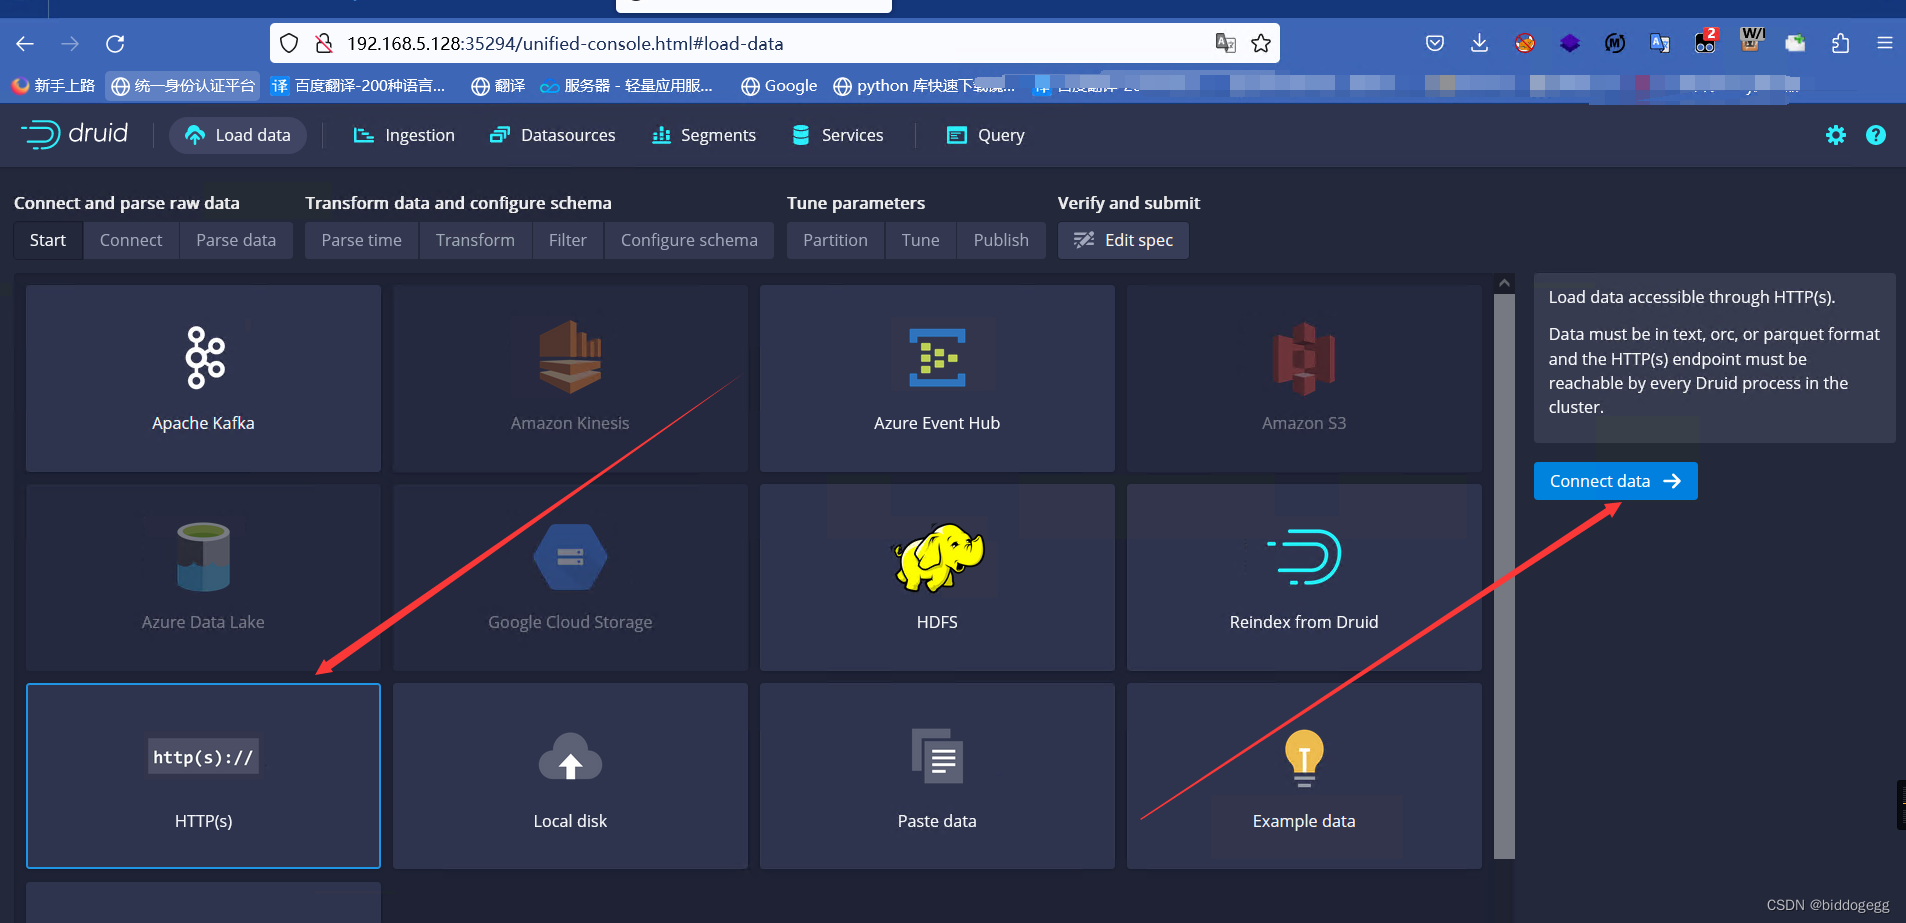1906x923 pixels.
Task: Click the Druid logo
Action: point(75,134)
